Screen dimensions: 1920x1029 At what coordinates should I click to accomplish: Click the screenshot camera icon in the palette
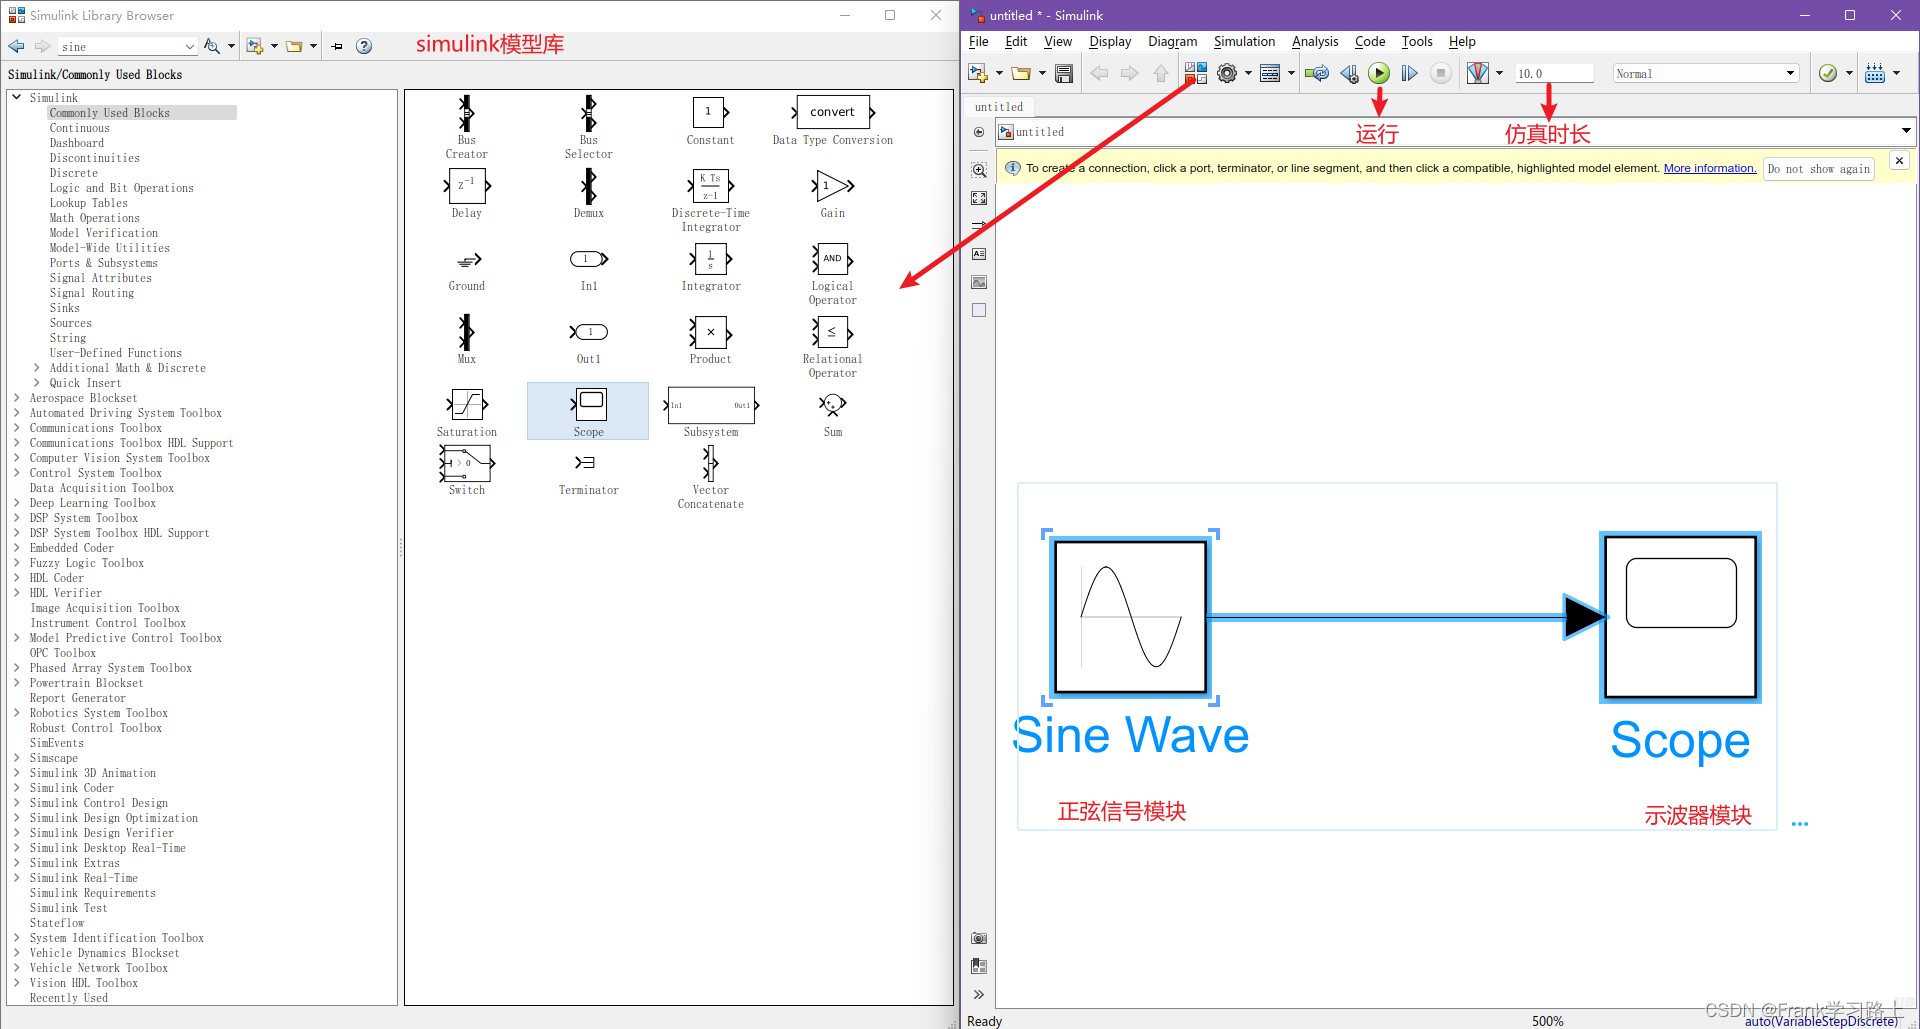pyautogui.click(x=979, y=938)
